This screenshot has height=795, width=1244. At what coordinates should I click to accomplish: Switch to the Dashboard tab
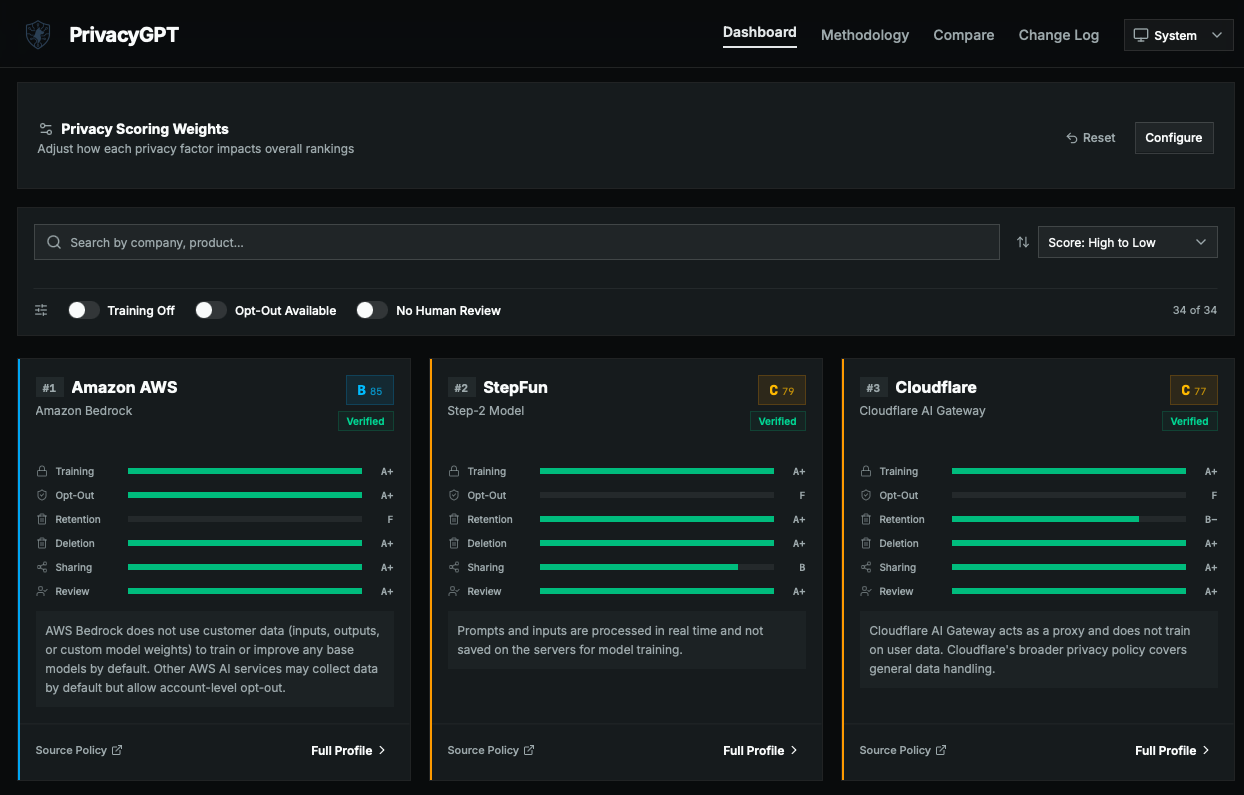(x=760, y=33)
